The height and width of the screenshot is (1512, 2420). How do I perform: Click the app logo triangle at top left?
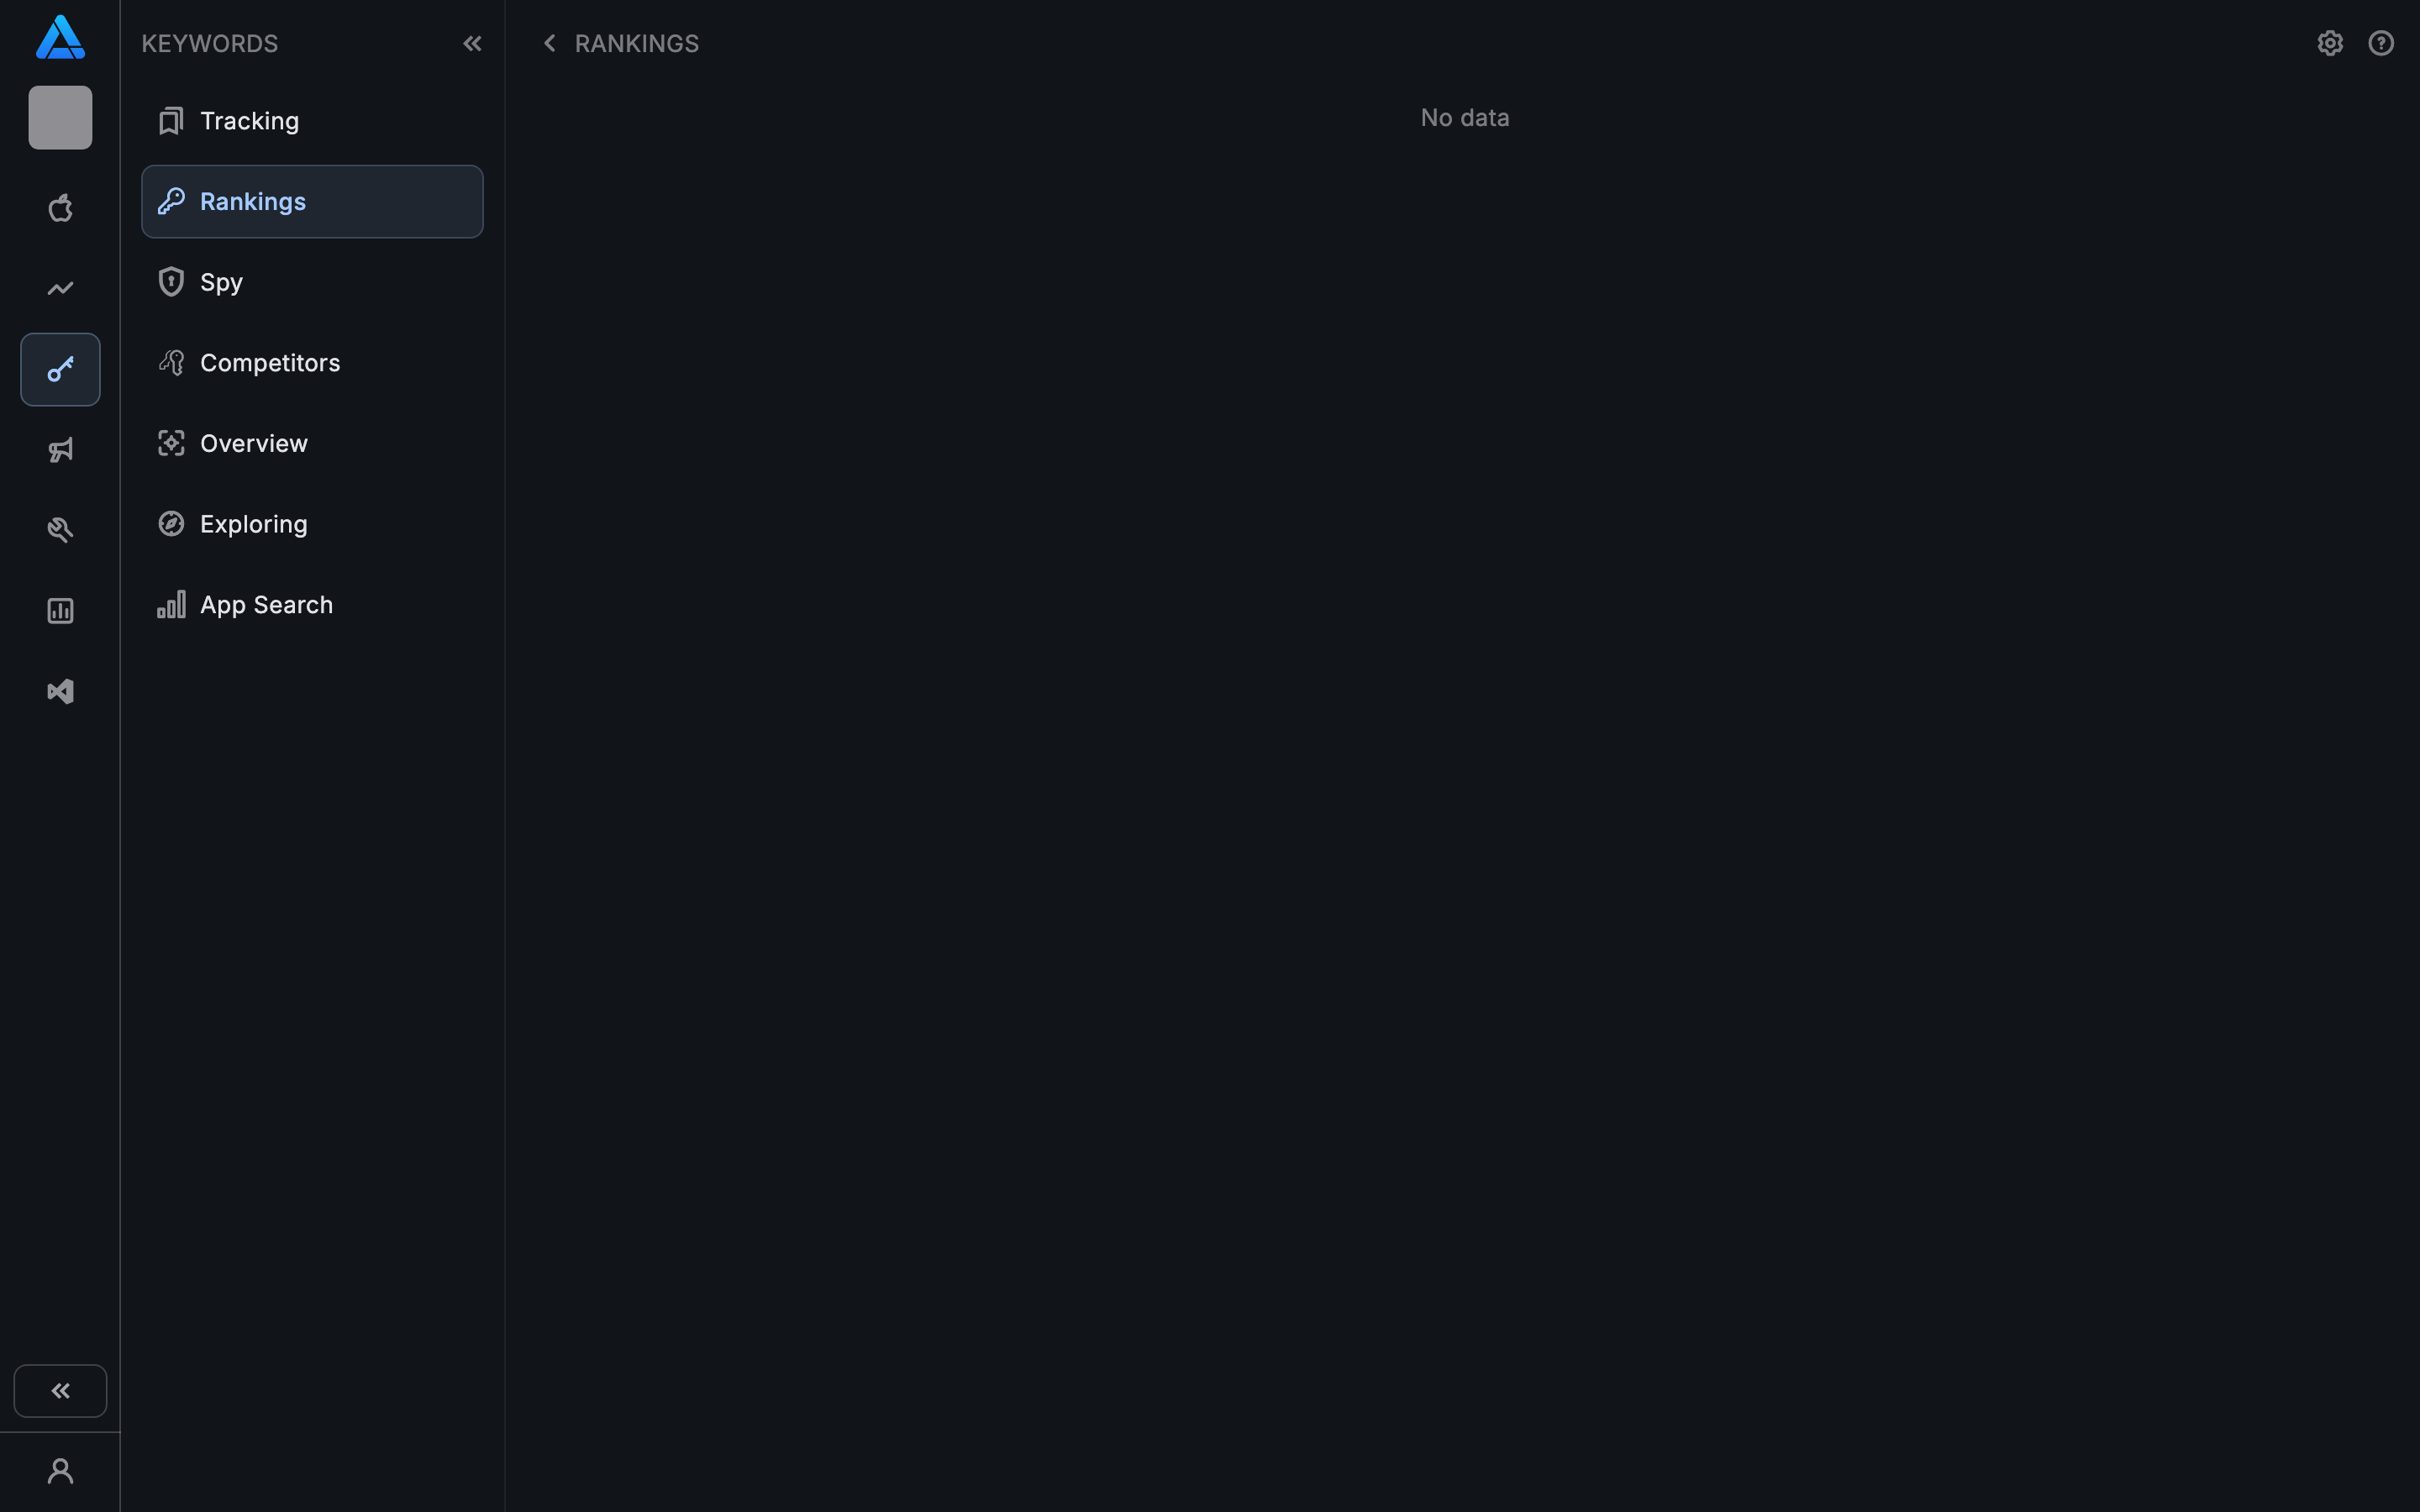pos(60,37)
